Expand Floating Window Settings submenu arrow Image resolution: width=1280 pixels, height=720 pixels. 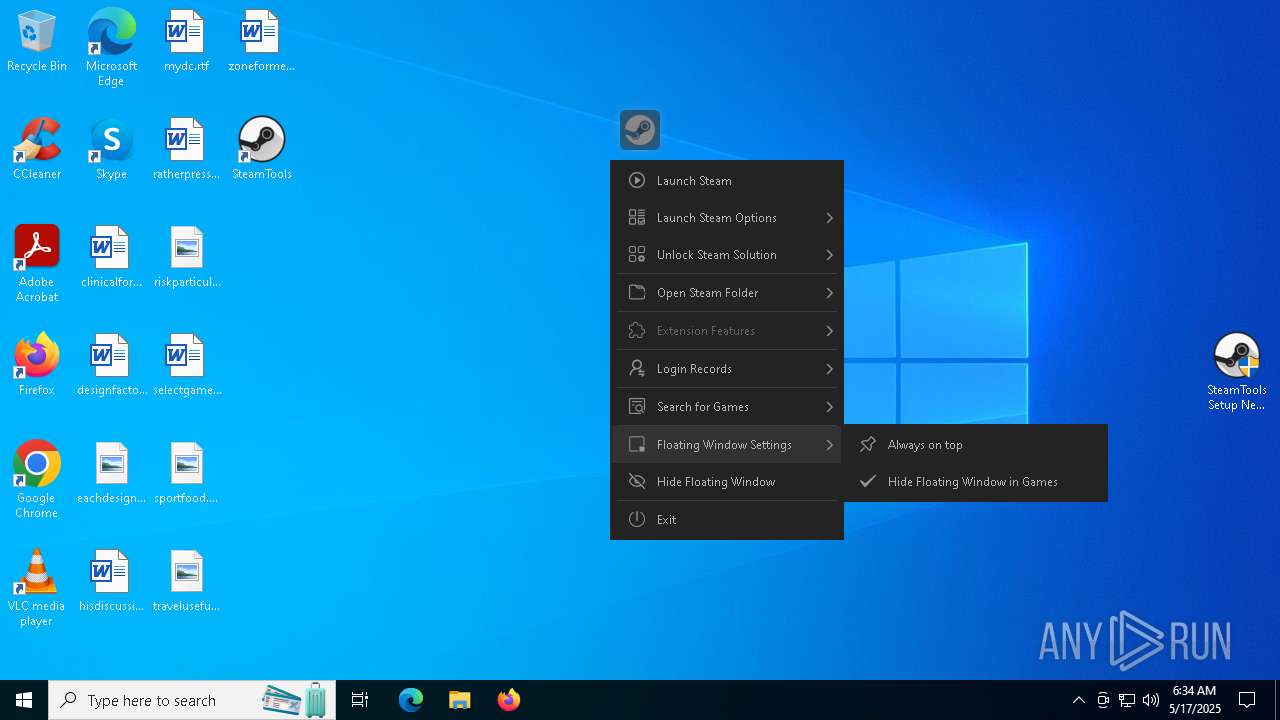pyautogui.click(x=830, y=445)
